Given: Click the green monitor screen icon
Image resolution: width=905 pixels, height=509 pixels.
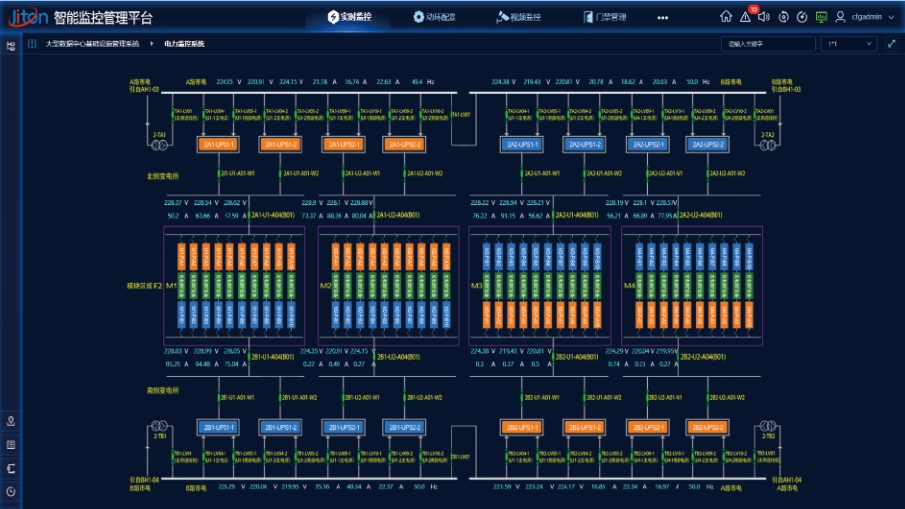Looking at the screenshot, I should click(x=821, y=17).
